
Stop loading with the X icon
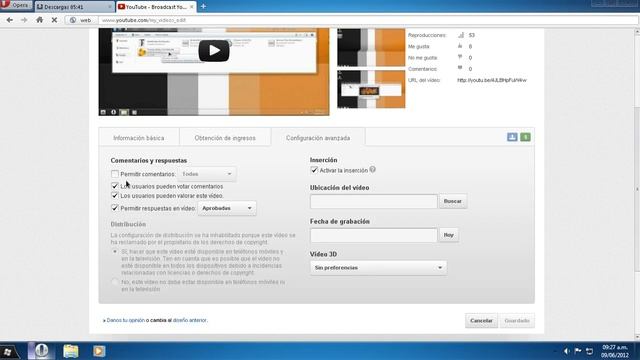[x=54, y=20]
